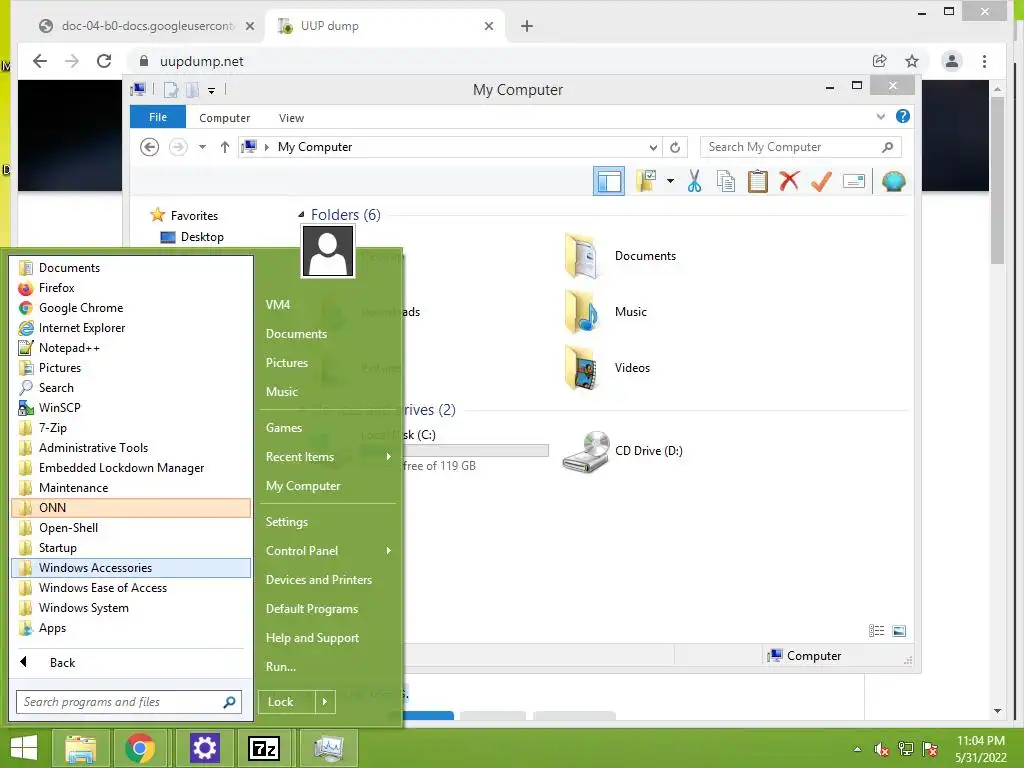Expand the 7-Zip folder
Image resolution: width=1024 pixels, height=768 pixels.
131,428
